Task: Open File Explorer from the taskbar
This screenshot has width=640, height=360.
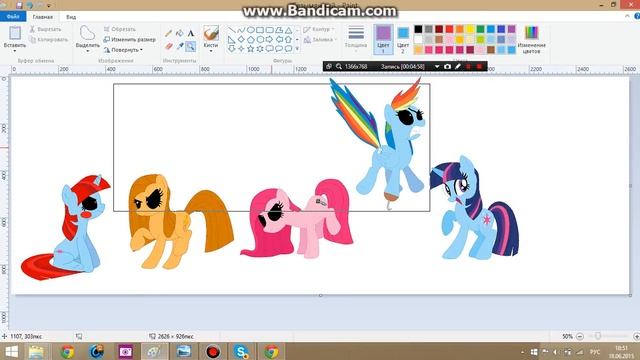Action: pyautogui.click(x=36, y=351)
